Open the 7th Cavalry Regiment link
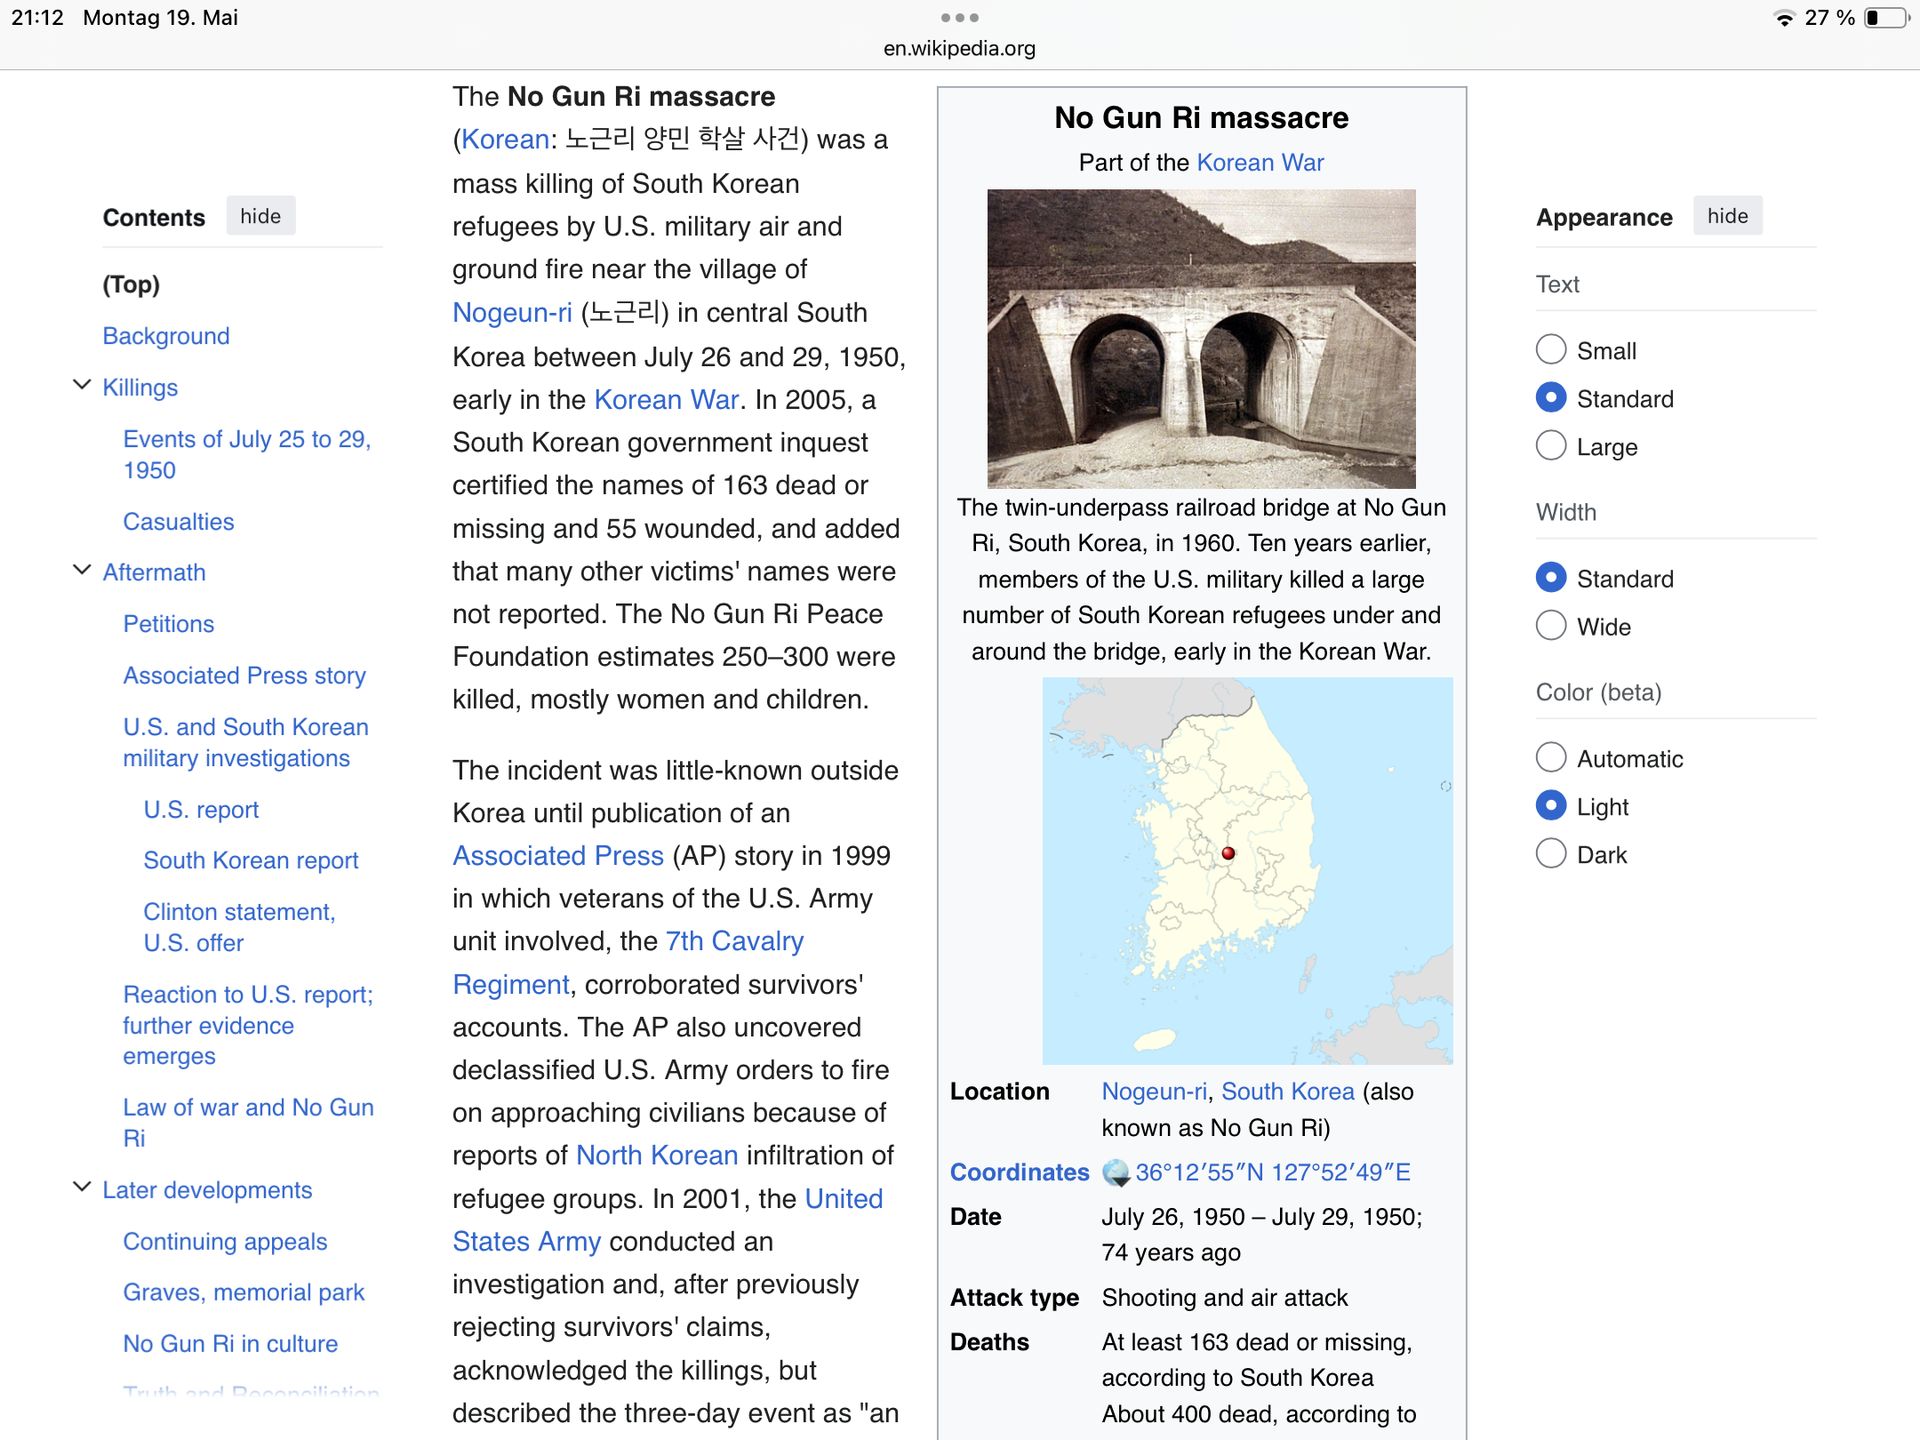Screen dimensions: 1920x1440 click(x=734, y=942)
